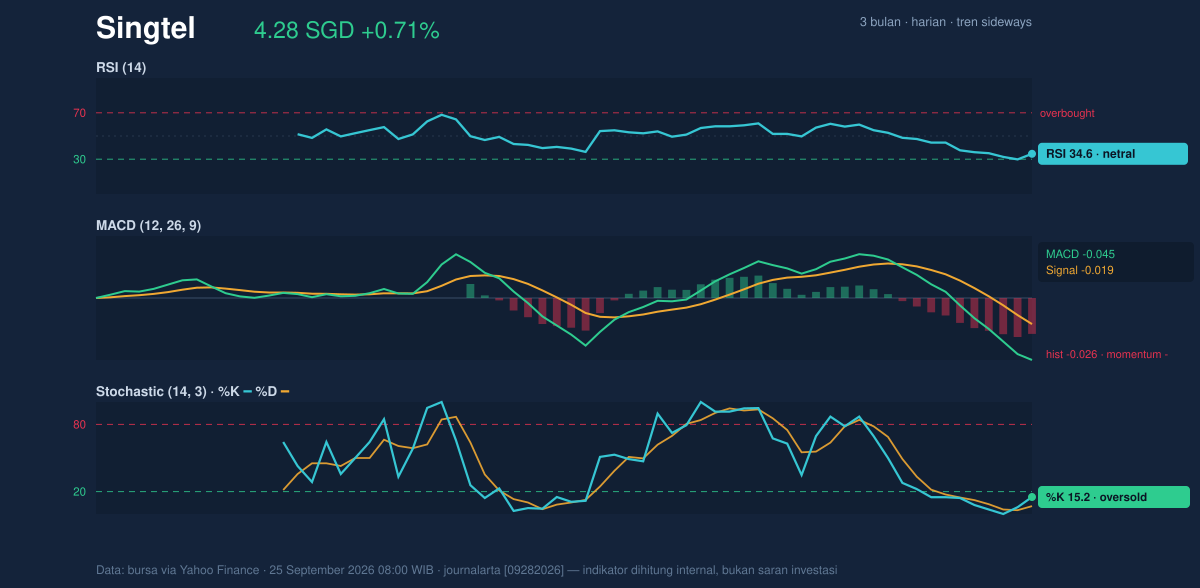Click the Signal -0.019 legend value
This screenshot has height=588, width=1200.
point(1080,270)
